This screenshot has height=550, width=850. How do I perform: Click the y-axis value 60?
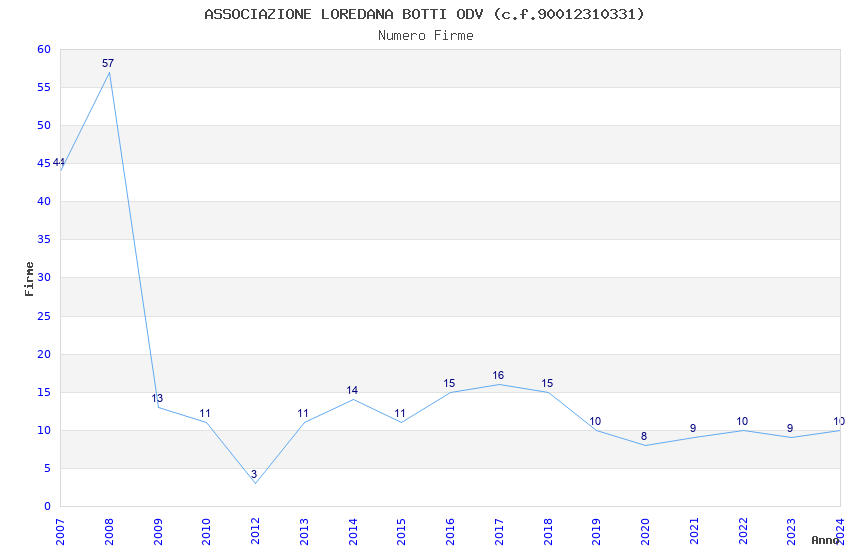point(44,49)
